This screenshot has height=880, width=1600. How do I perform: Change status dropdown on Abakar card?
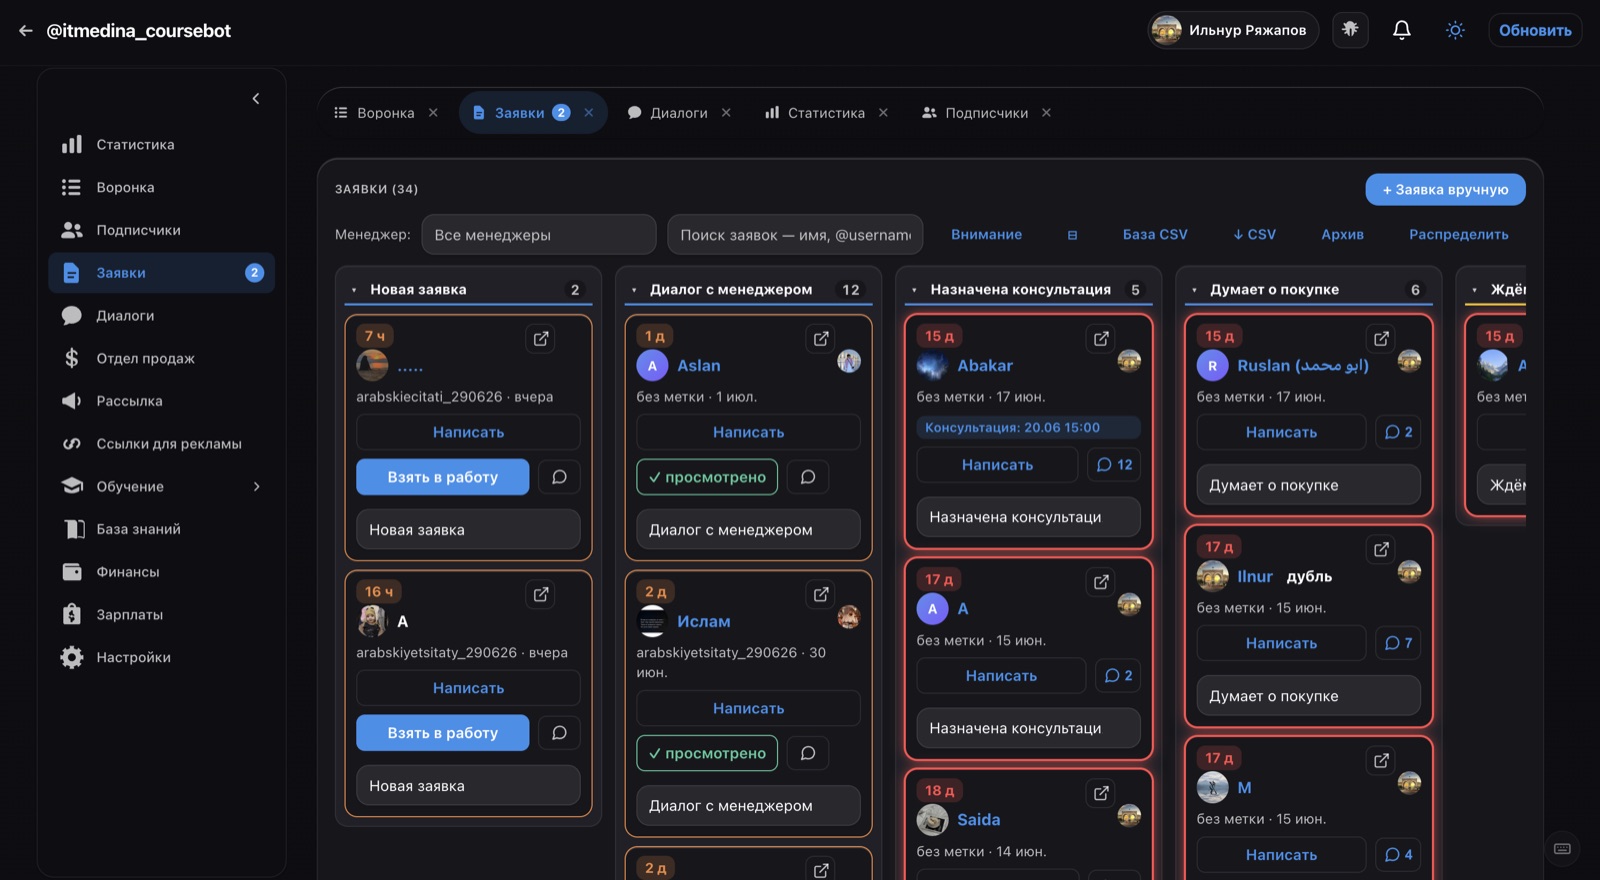coord(1028,517)
